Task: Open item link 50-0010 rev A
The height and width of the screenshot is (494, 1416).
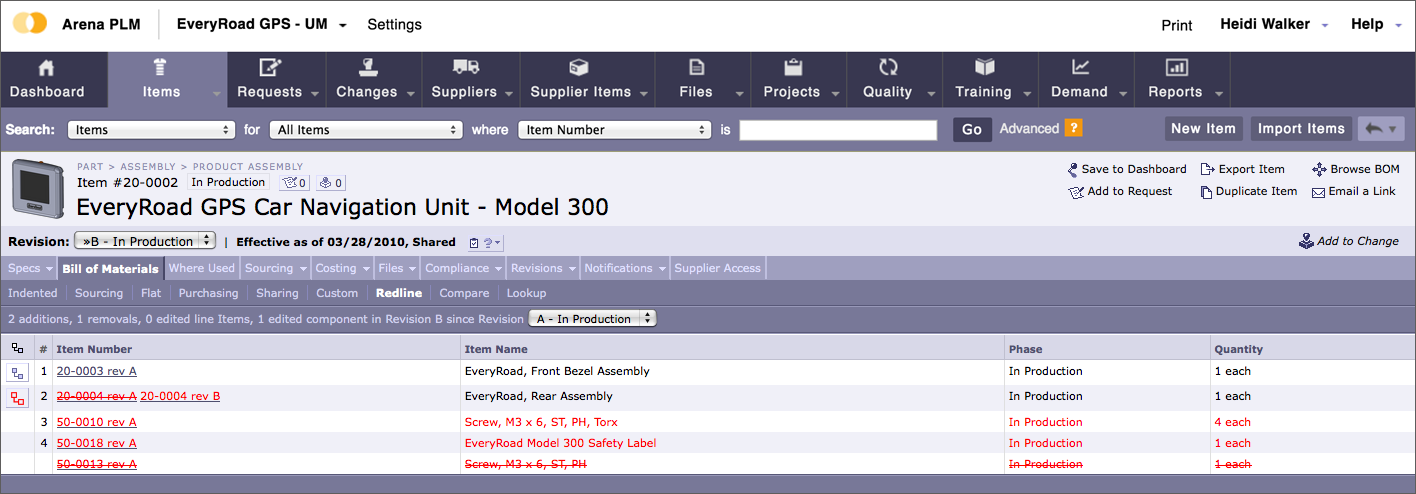Action: click(x=97, y=422)
